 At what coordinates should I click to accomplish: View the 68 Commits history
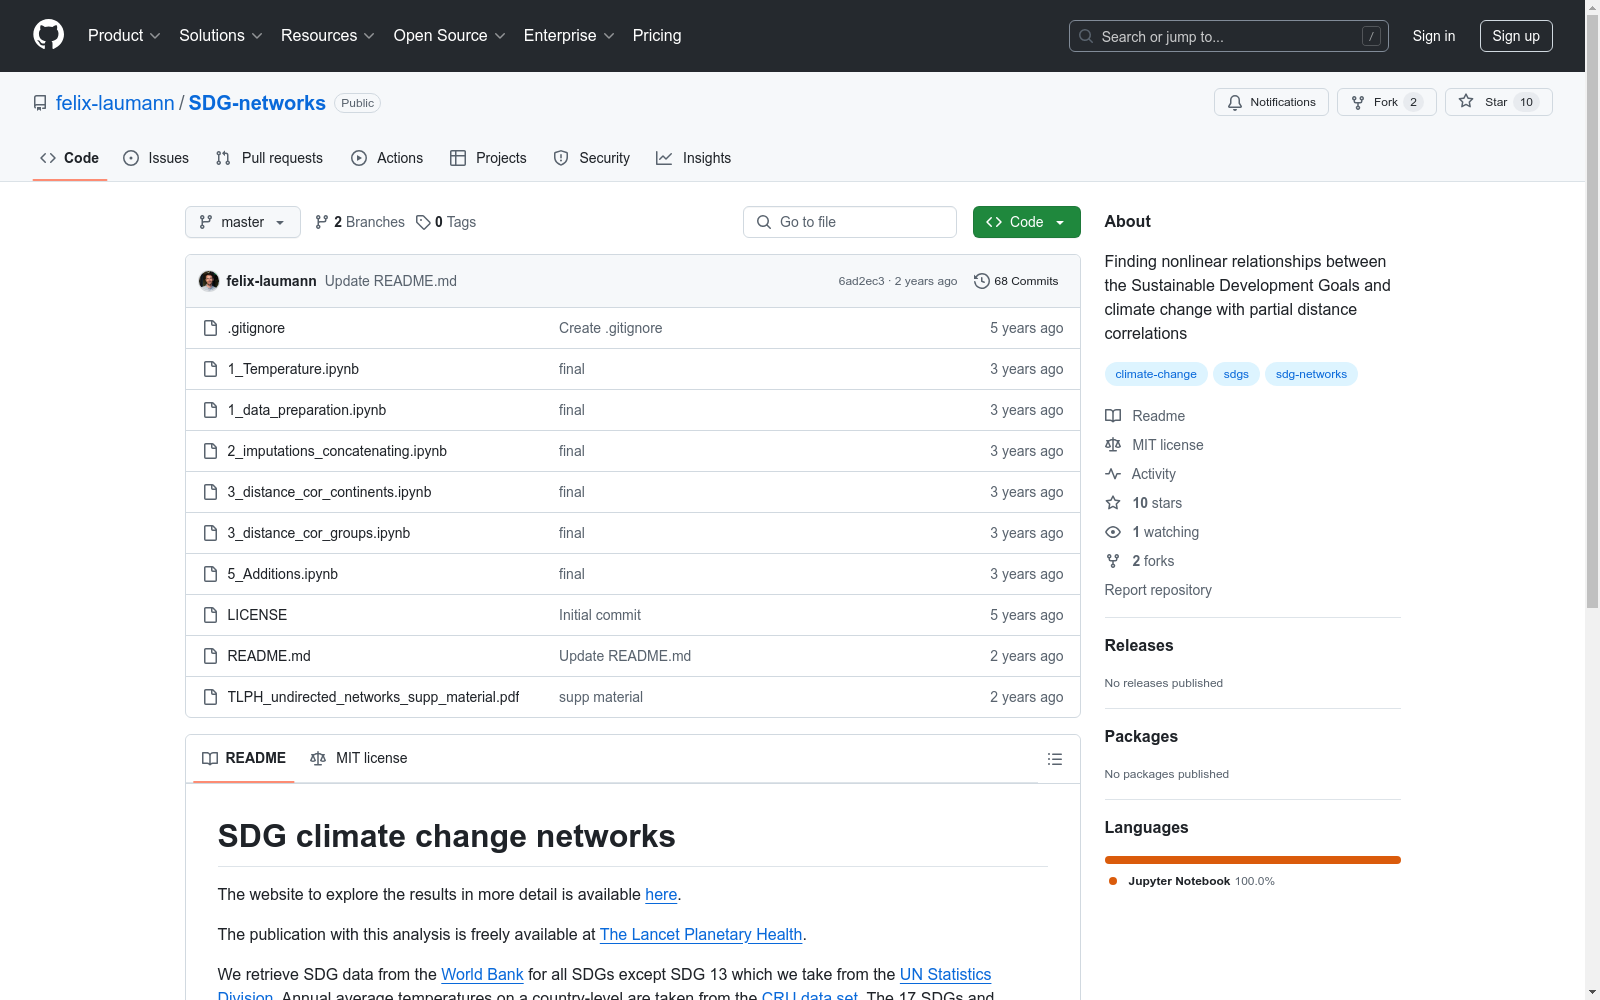(1016, 281)
